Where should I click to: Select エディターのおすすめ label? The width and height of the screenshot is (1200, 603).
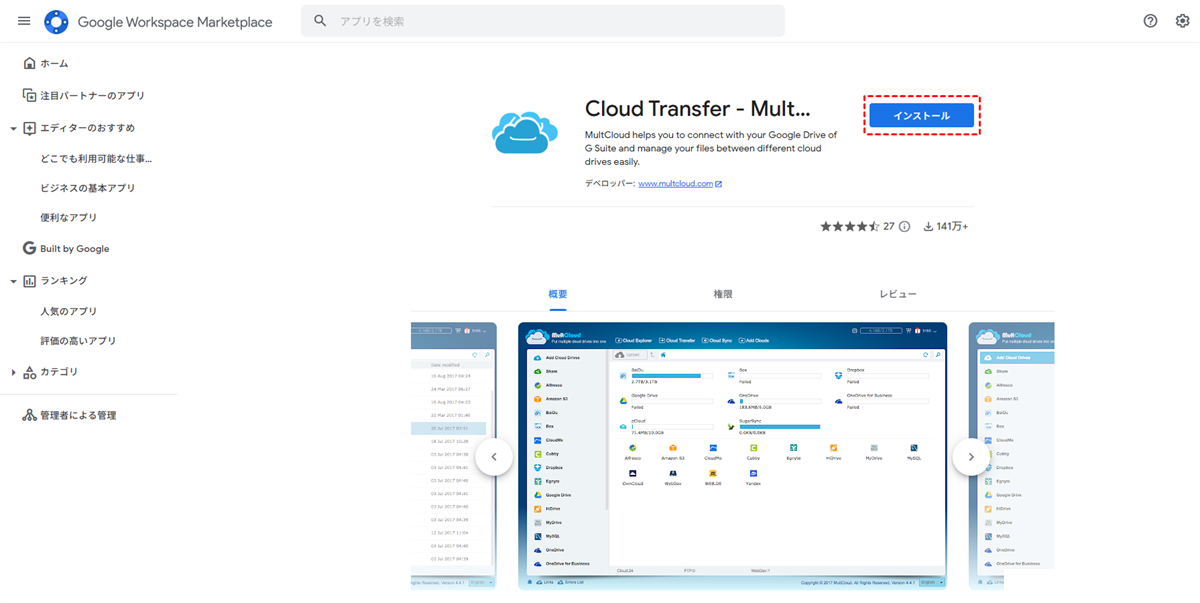pos(87,128)
